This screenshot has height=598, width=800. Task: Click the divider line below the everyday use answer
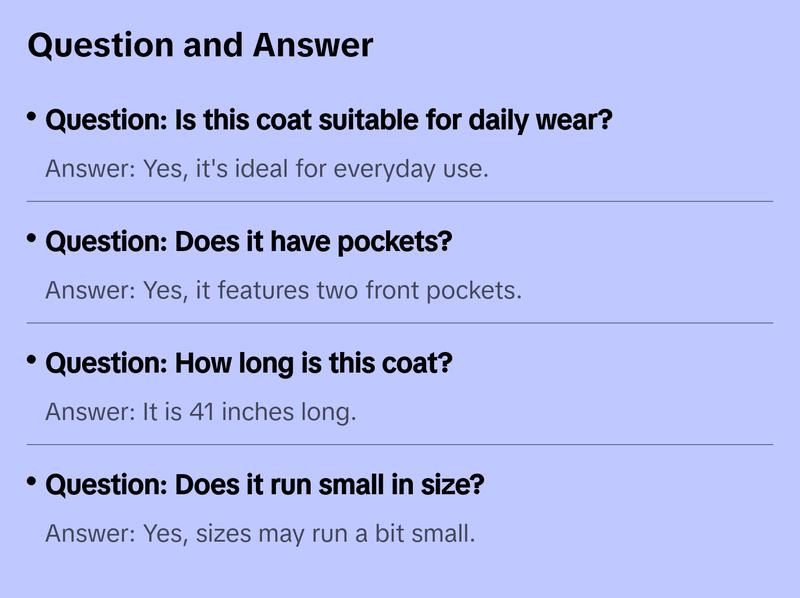click(x=400, y=201)
